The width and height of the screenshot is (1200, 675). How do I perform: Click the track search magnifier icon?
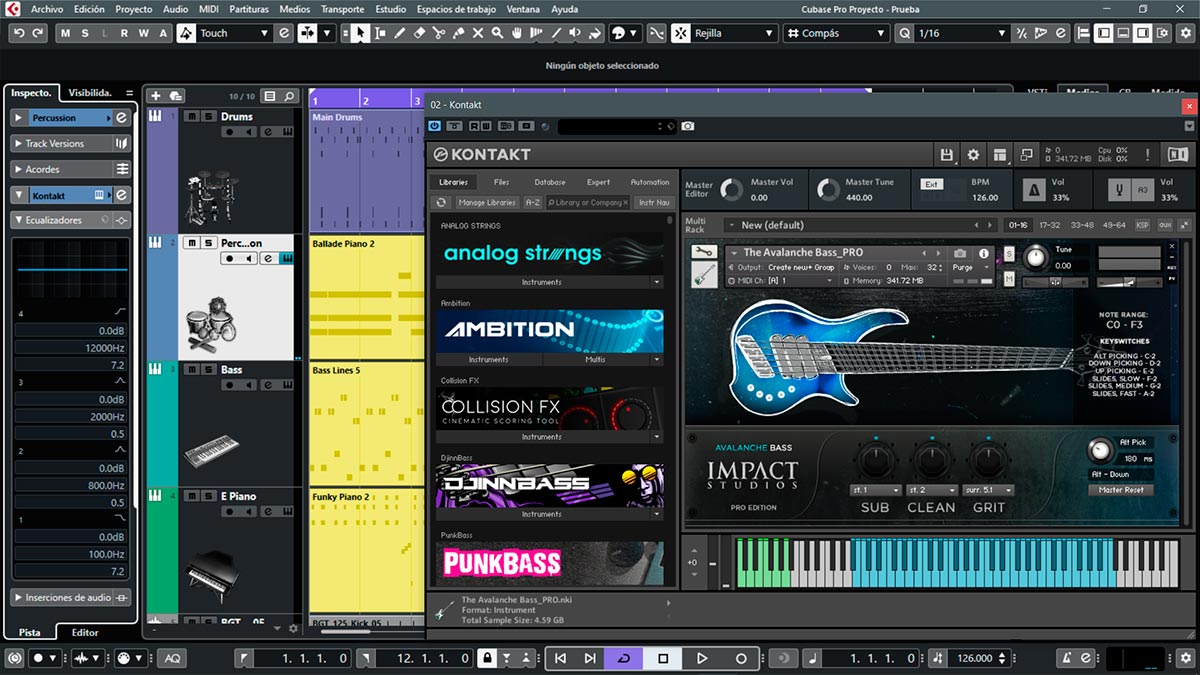289,96
